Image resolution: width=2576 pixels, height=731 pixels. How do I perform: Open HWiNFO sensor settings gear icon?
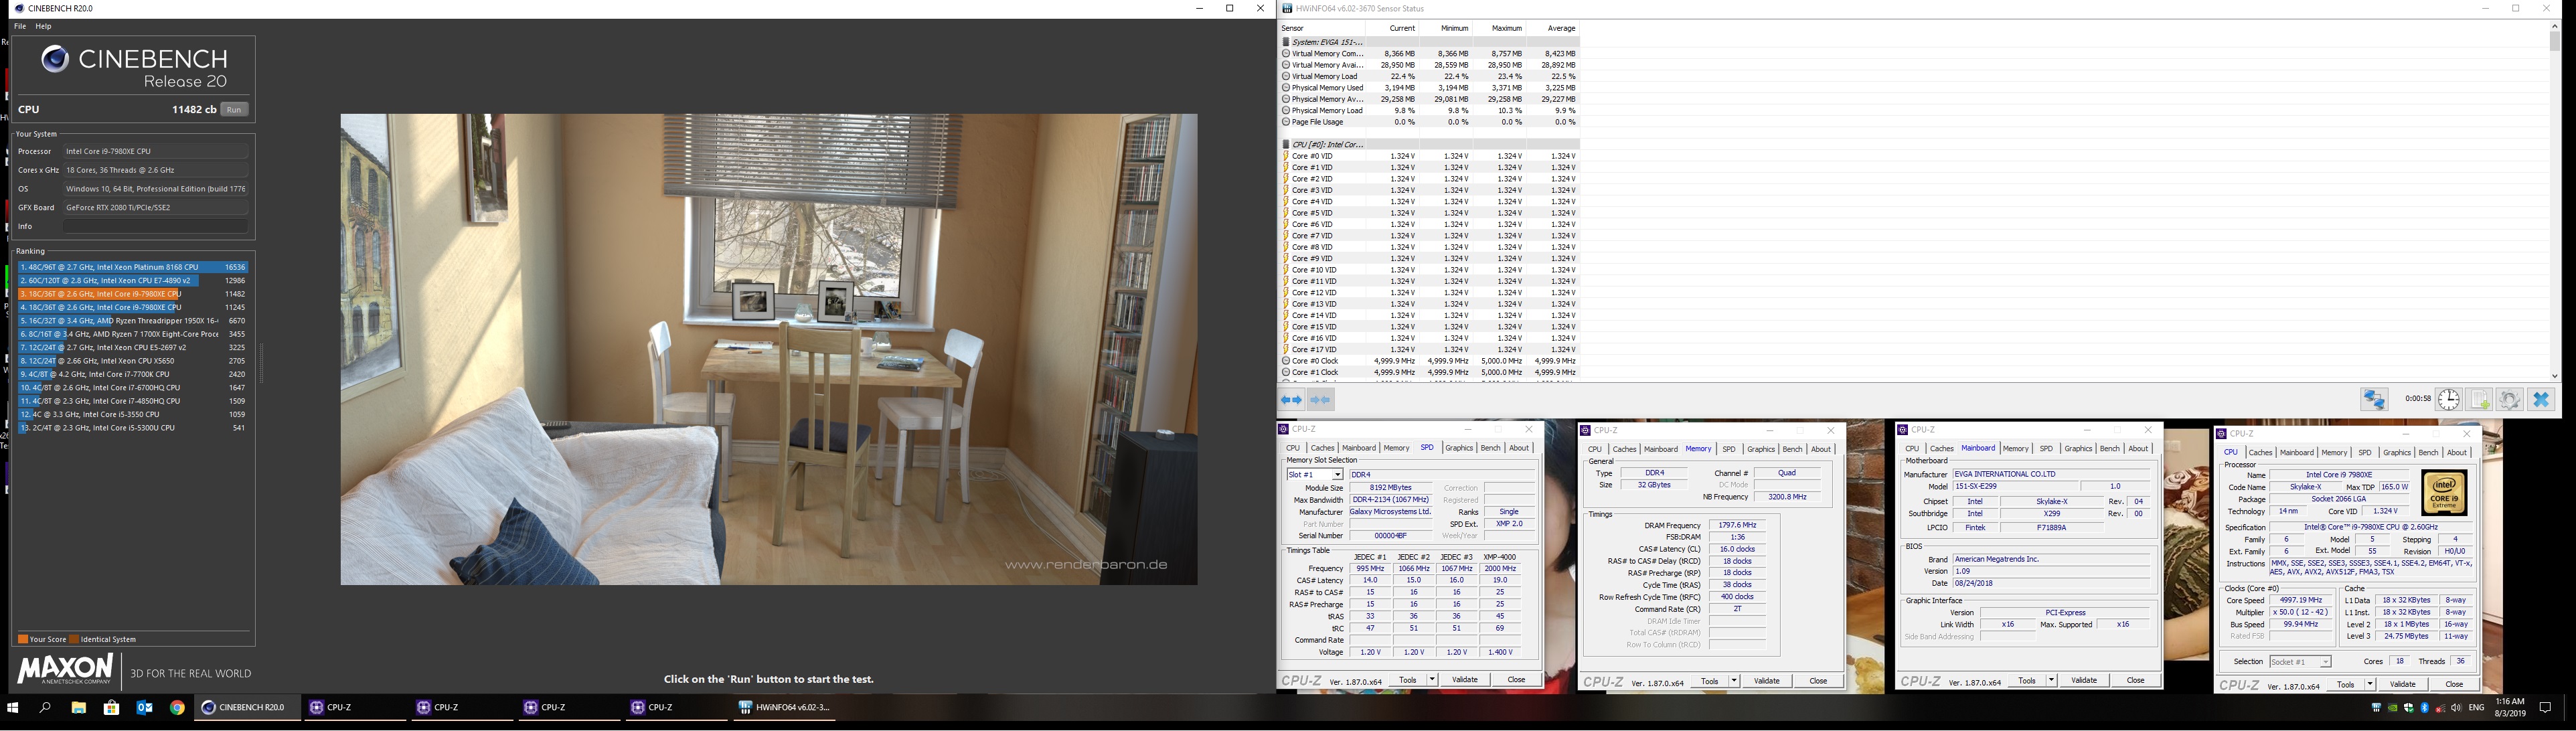(x=2509, y=400)
